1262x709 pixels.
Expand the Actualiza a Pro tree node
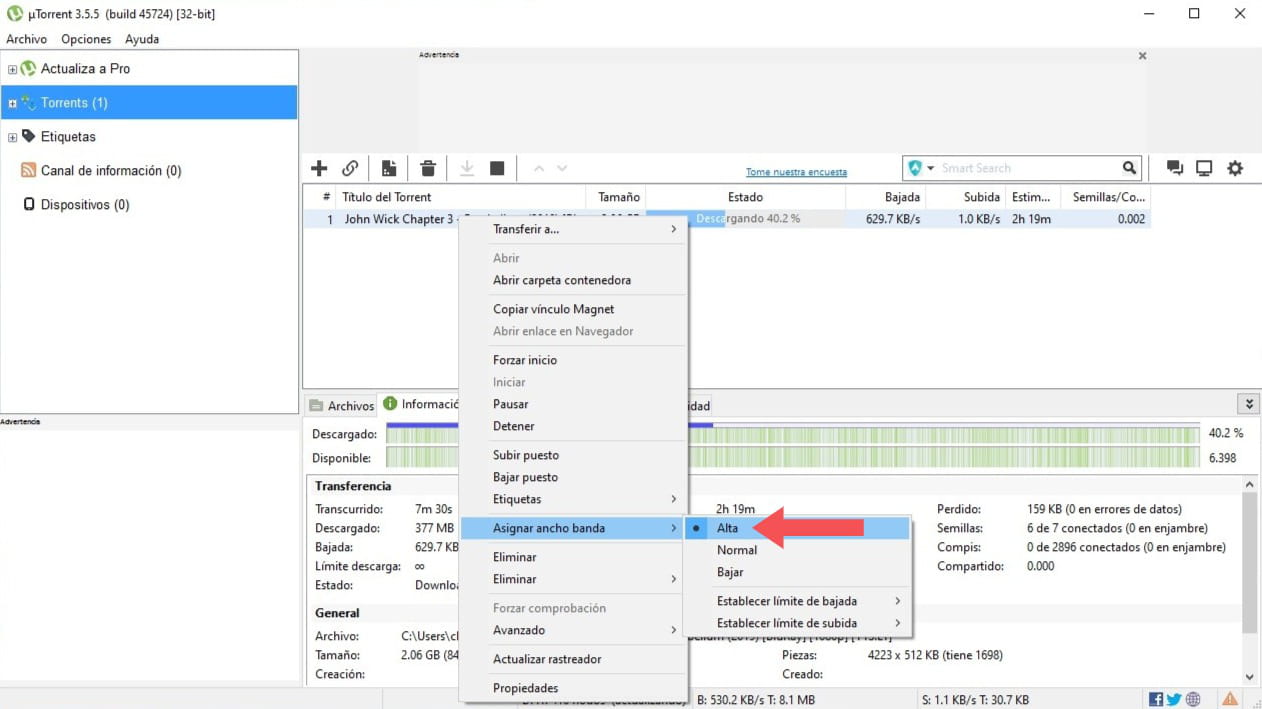(x=12, y=69)
